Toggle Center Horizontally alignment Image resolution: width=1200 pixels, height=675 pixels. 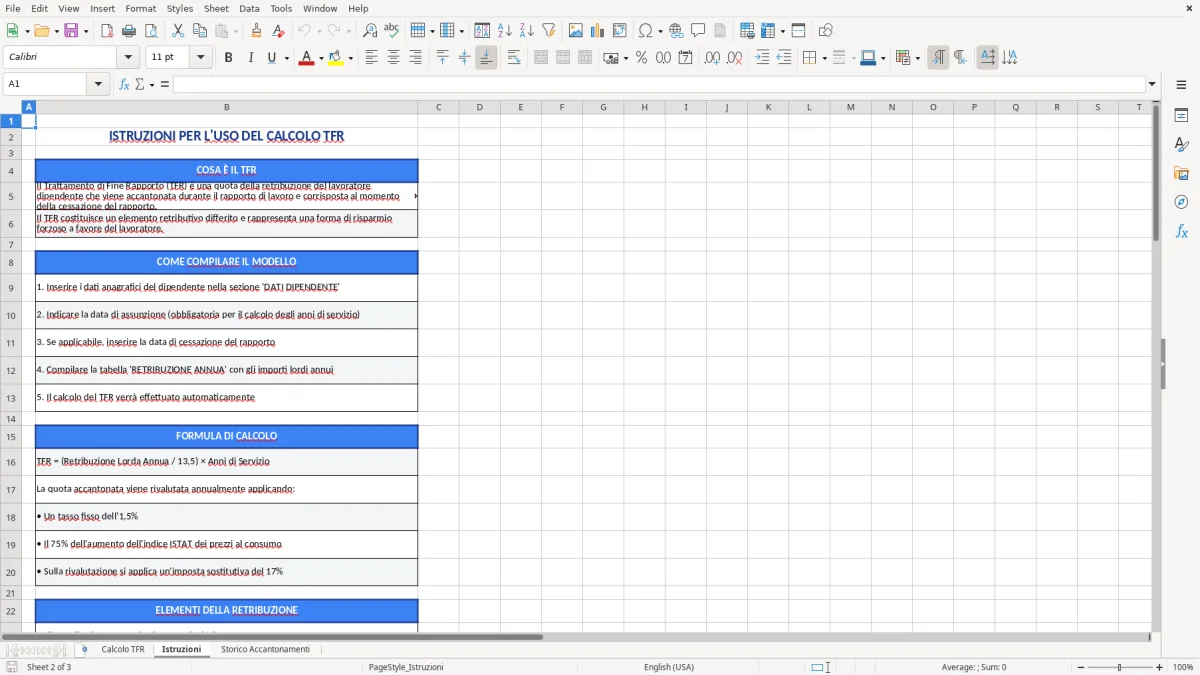[x=393, y=58]
